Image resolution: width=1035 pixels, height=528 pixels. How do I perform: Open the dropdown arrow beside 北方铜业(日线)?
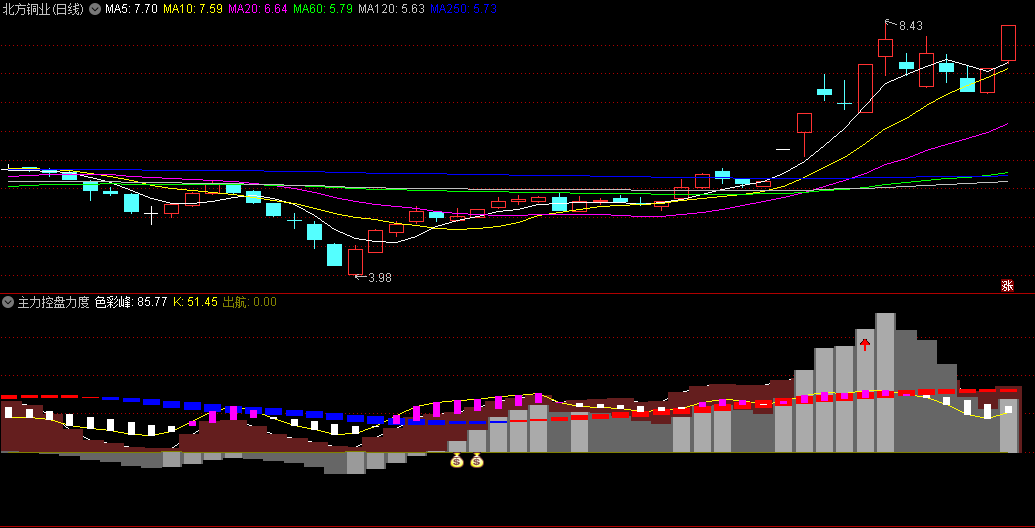(95, 9)
